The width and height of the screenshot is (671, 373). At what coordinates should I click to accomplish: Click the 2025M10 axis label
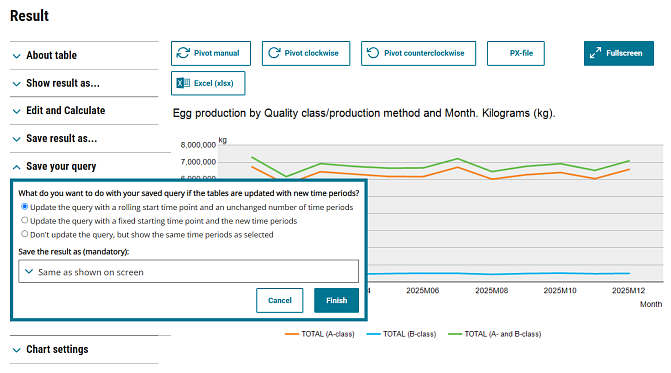click(560, 290)
